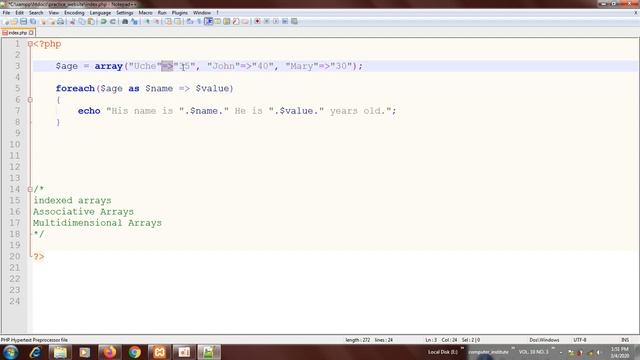Open the File menu
This screenshot has height=360, width=640.
[6, 13]
